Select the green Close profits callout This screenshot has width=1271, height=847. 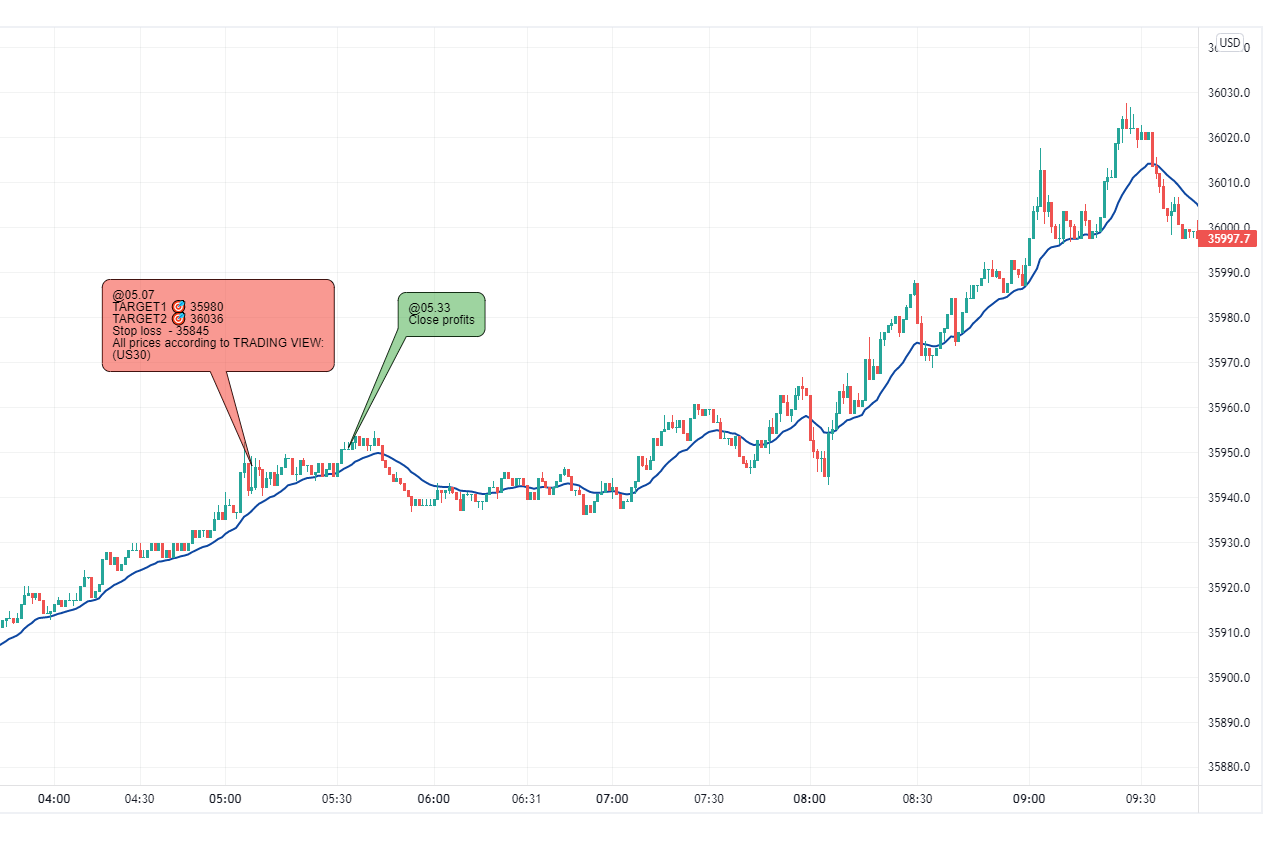pyautogui.click(x=441, y=314)
